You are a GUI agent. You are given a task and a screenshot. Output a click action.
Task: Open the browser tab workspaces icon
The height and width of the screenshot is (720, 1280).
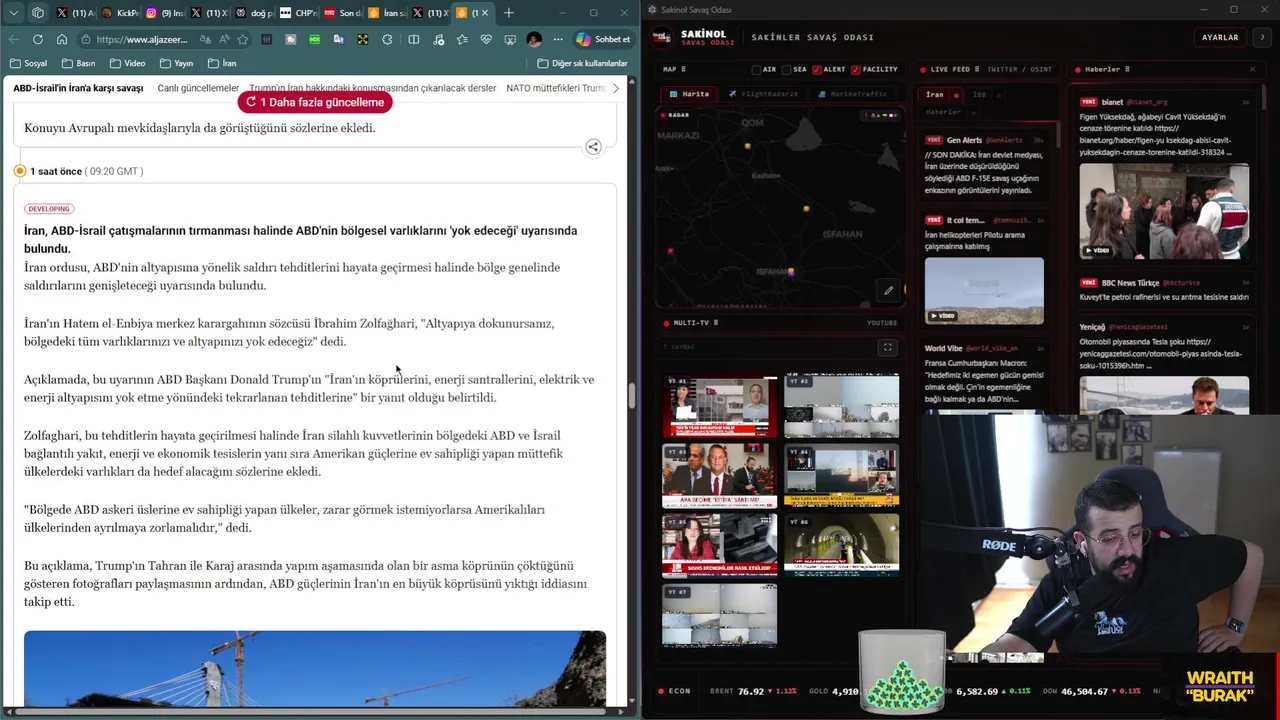click(x=38, y=13)
